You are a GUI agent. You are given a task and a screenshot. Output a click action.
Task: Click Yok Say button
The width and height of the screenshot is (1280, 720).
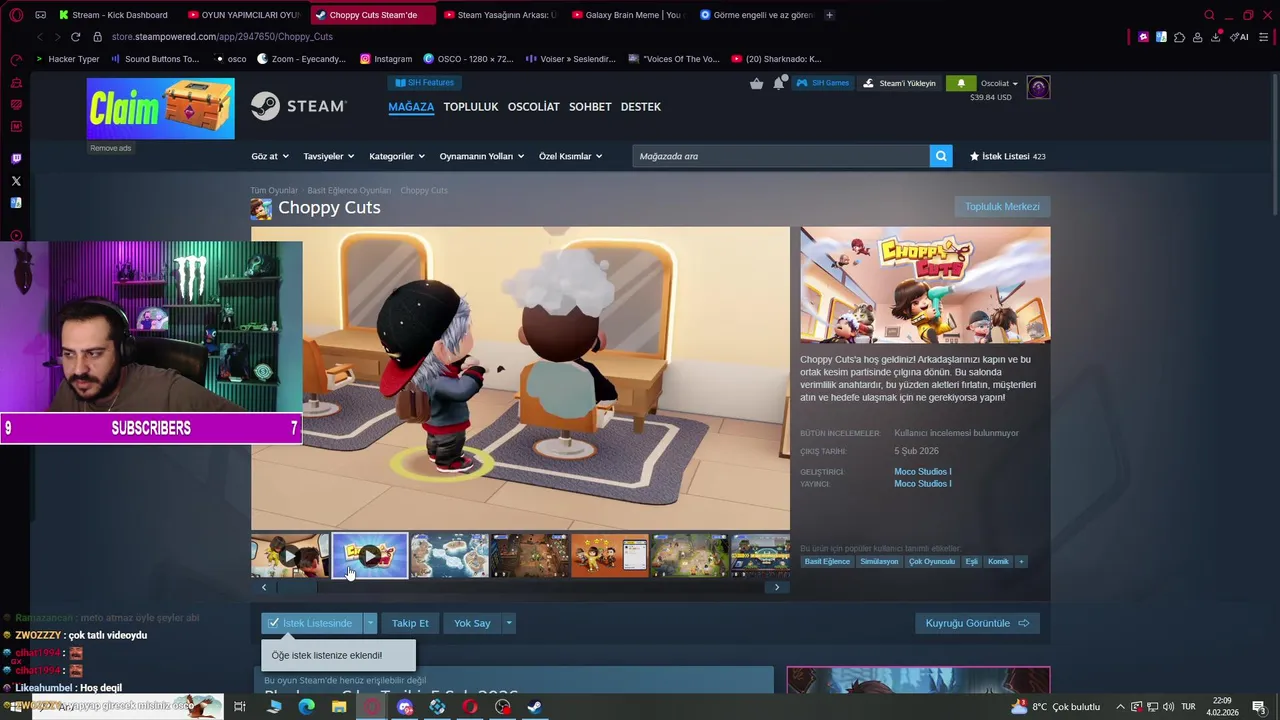point(472,623)
